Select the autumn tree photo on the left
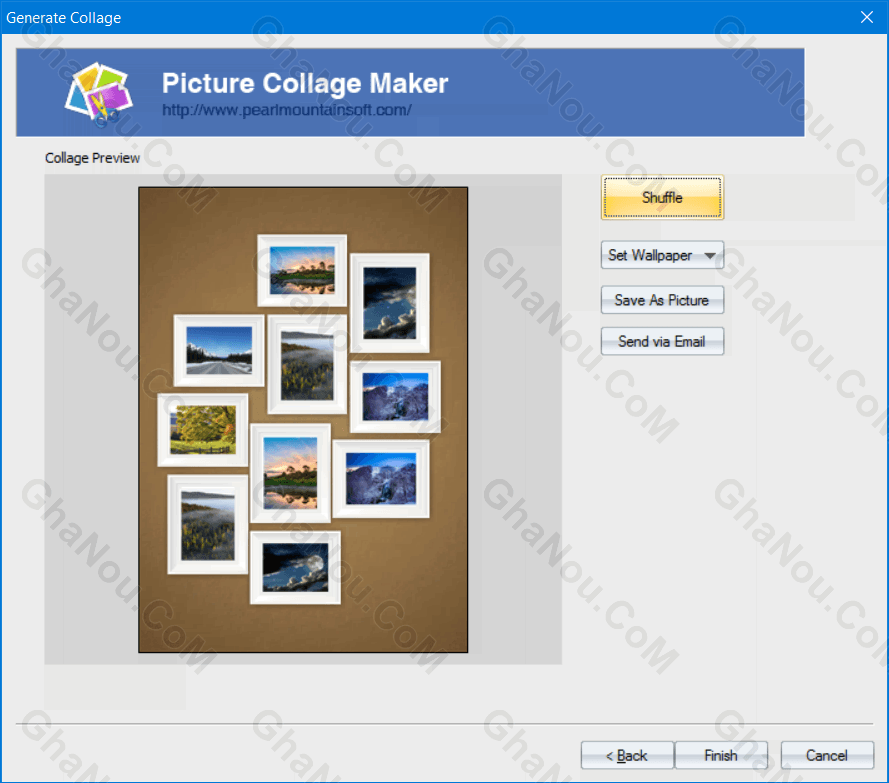Screen dimensions: 889x783 pos(202,430)
